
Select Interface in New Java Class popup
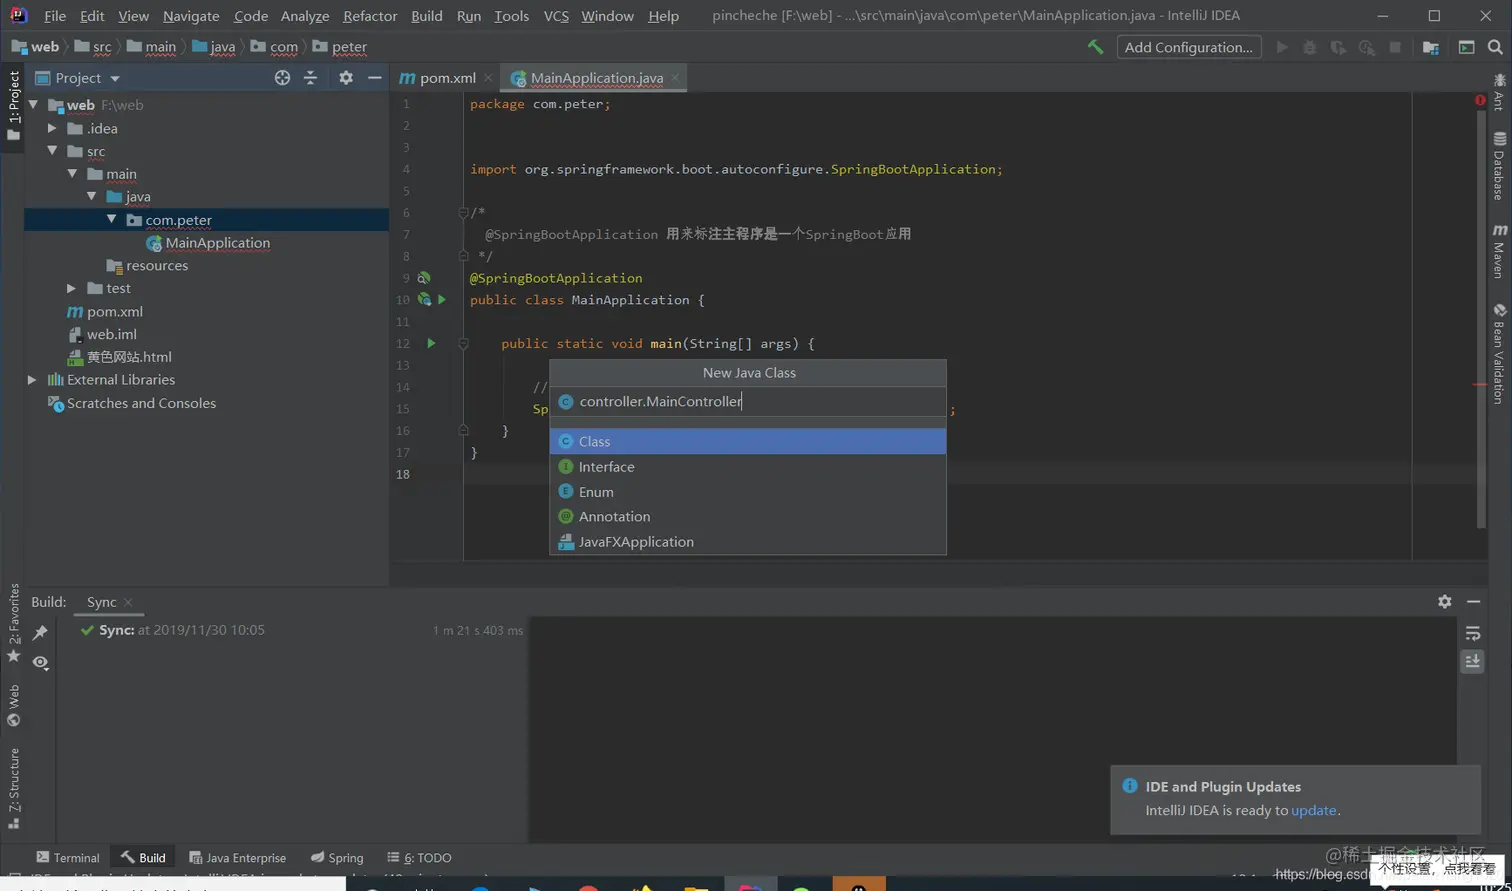click(748, 467)
